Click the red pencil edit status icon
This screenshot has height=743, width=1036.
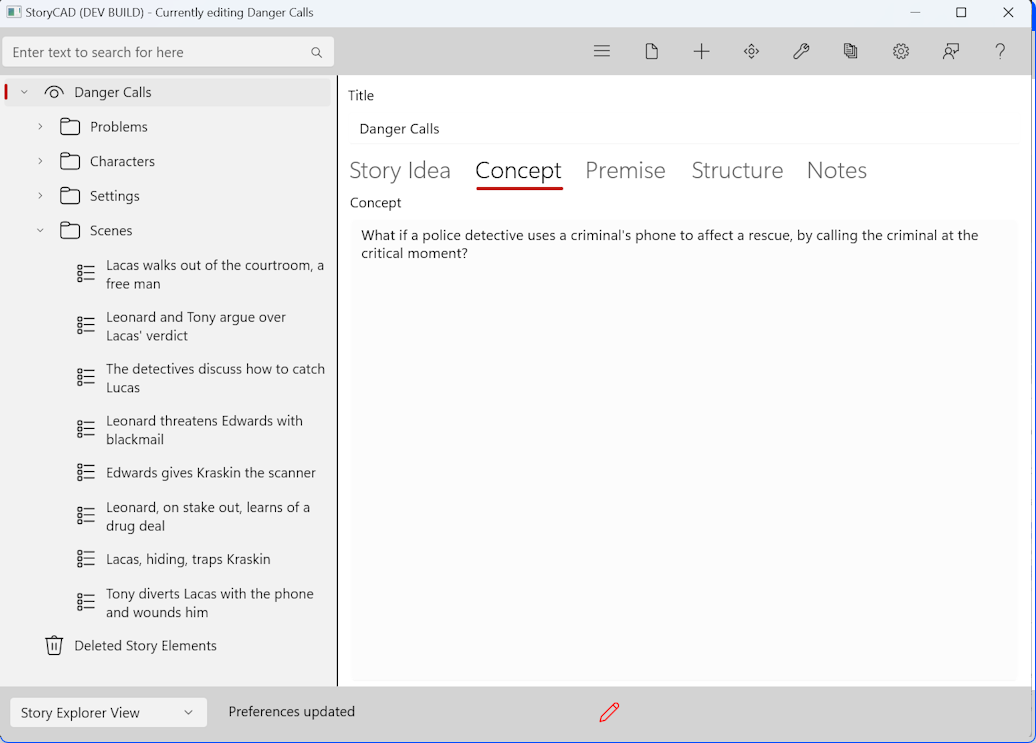(609, 712)
